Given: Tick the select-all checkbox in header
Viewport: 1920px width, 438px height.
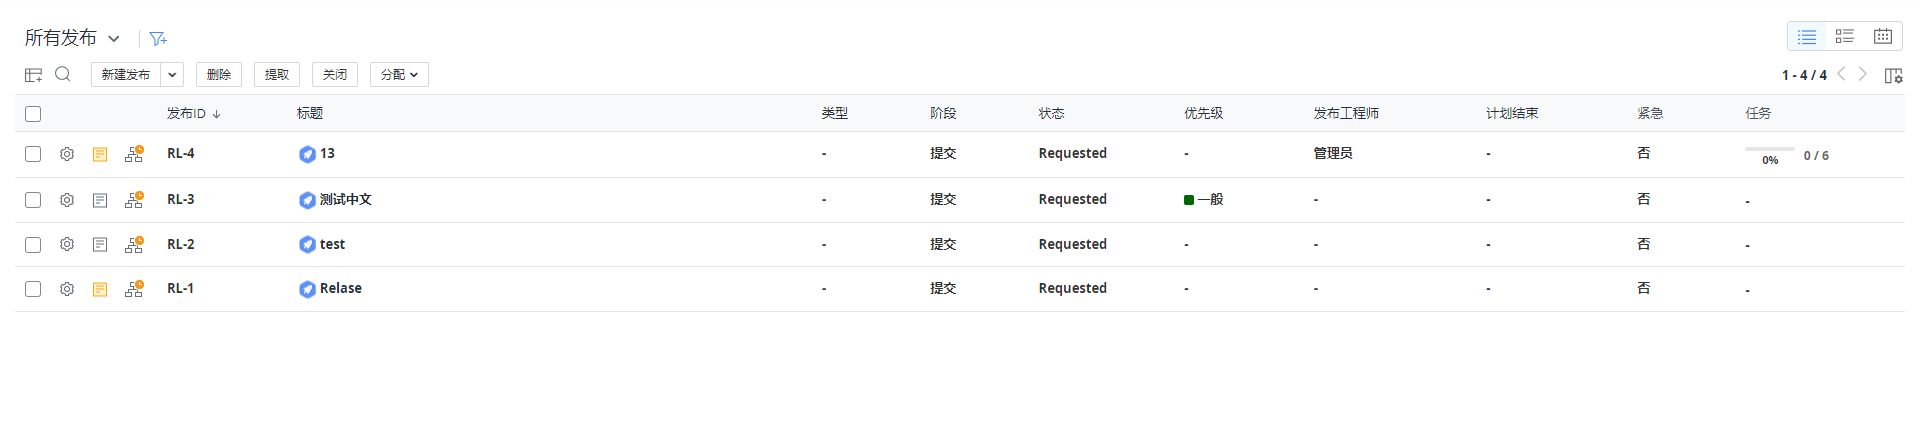Looking at the screenshot, I should pyautogui.click(x=33, y=114).
